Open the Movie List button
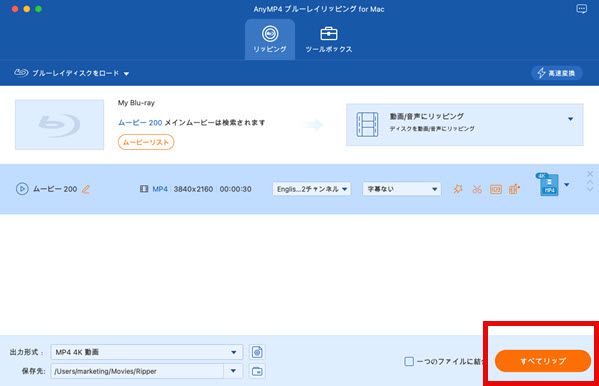The height and width of the screenshot is (386, 599). click(146, 142)
